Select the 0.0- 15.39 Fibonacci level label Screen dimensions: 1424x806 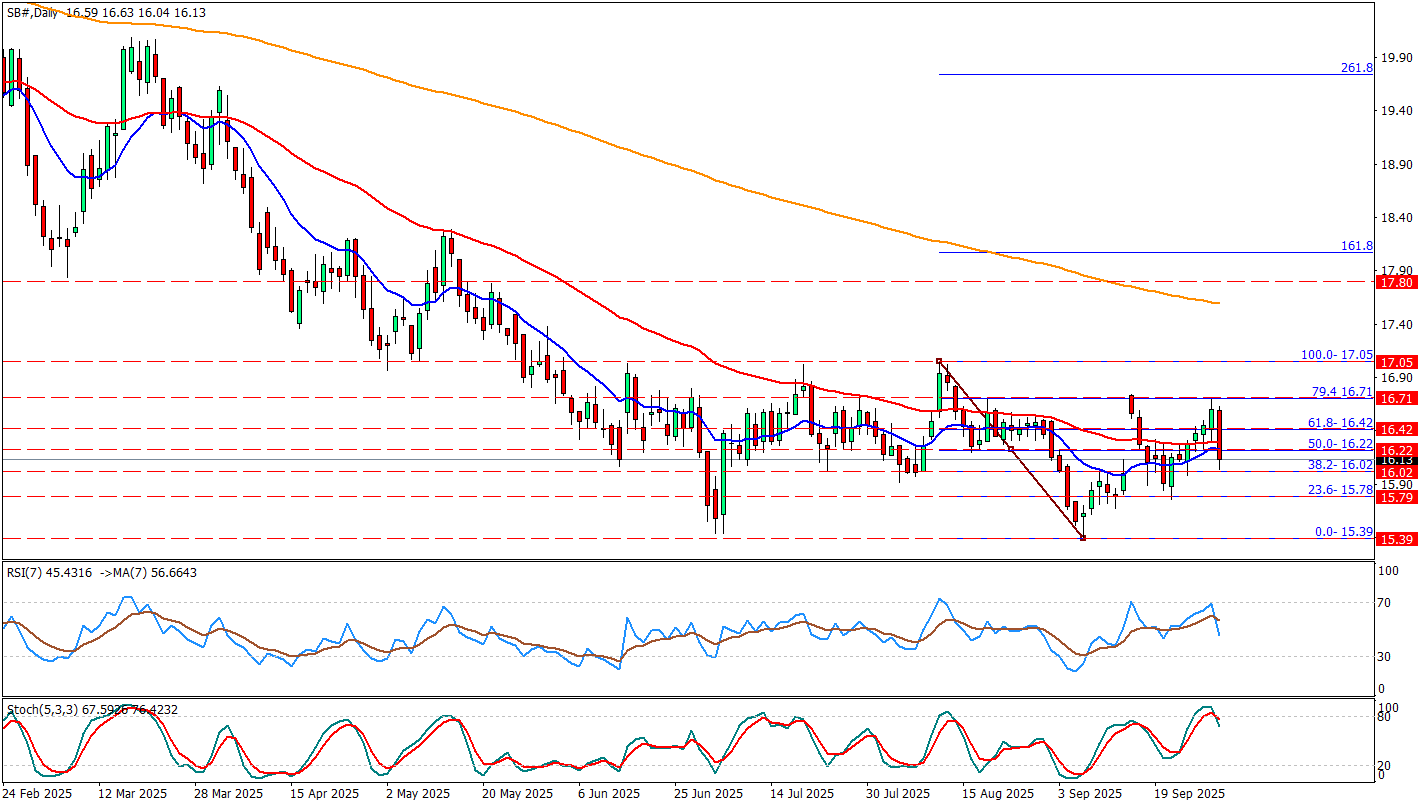coord(1343,531)
